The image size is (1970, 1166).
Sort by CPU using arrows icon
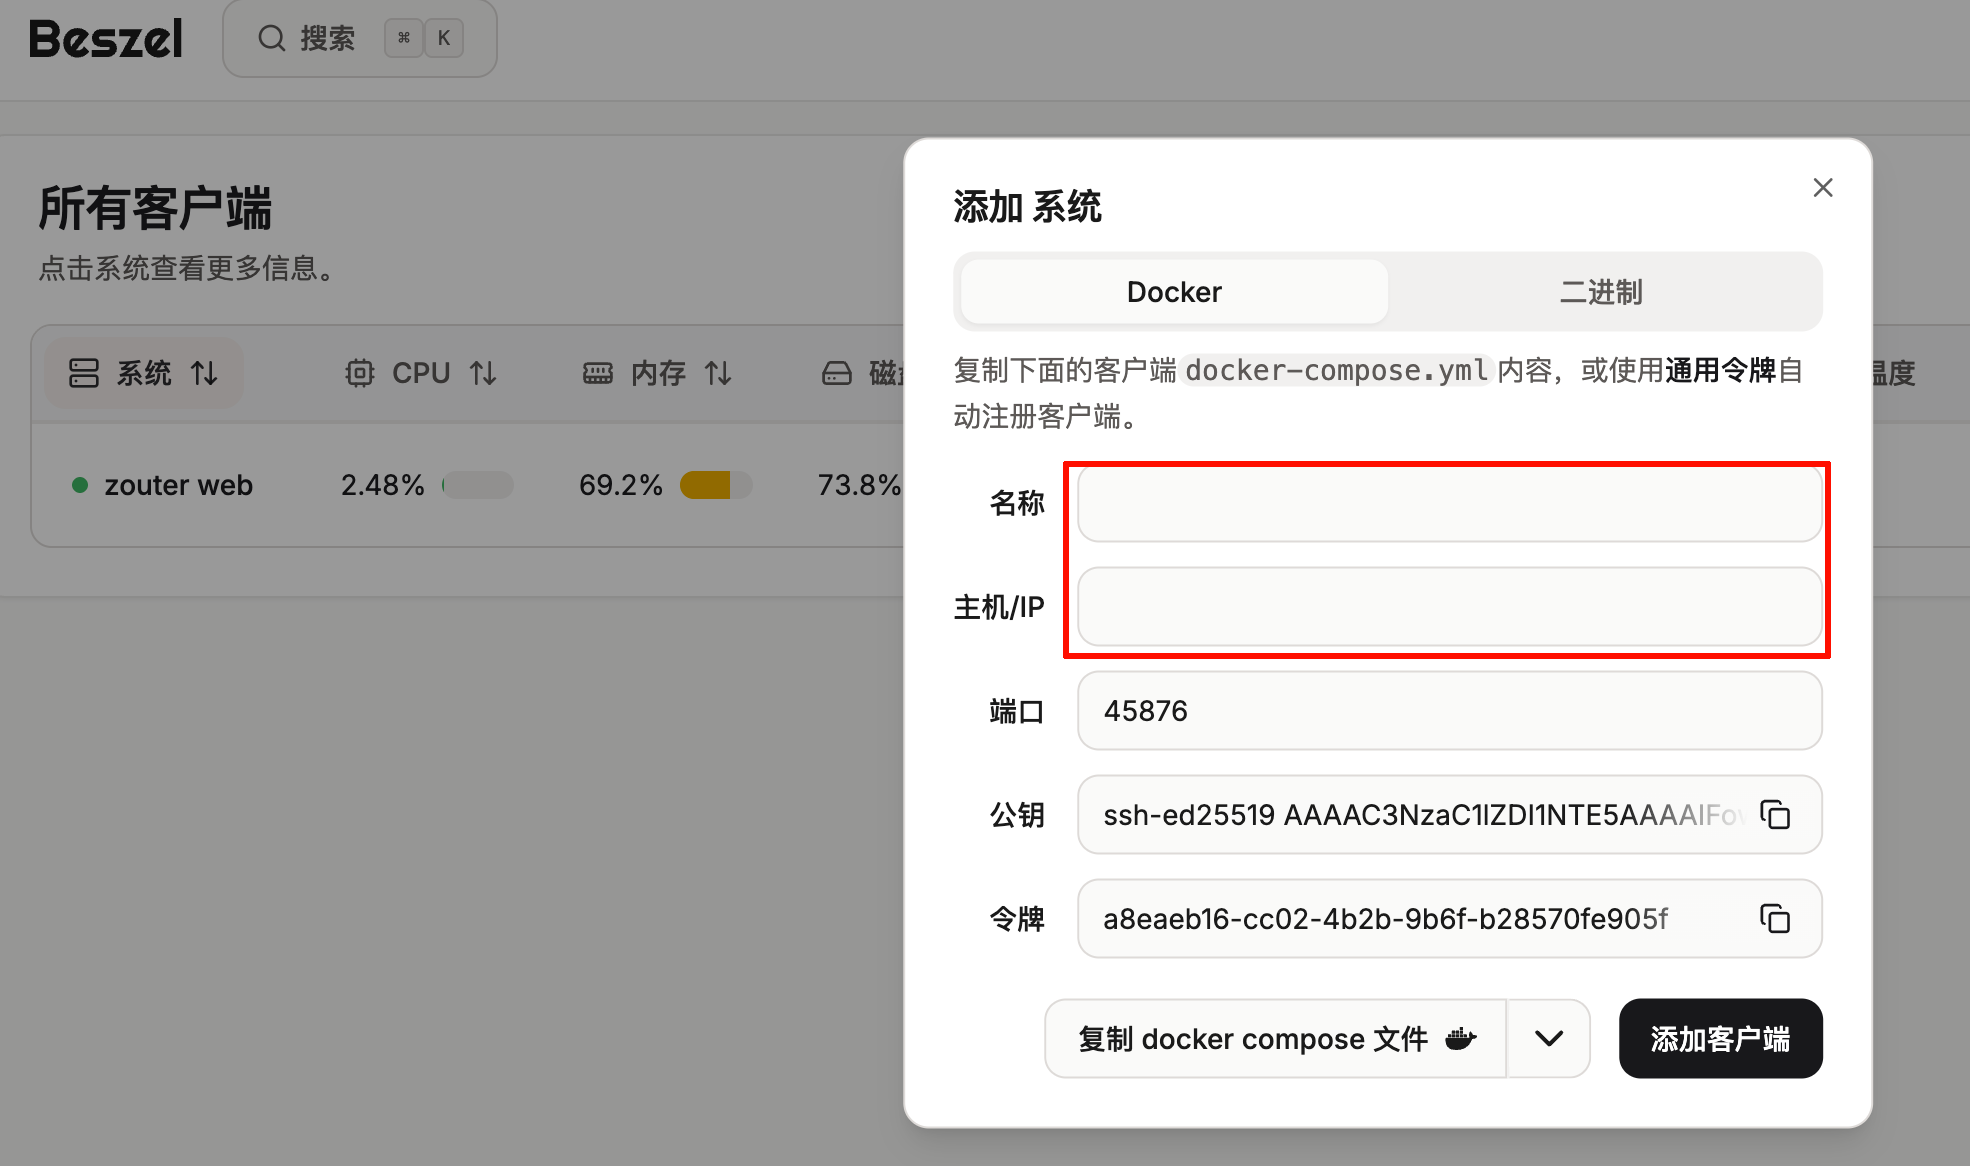pyautogui.click(x=484, y=373)
